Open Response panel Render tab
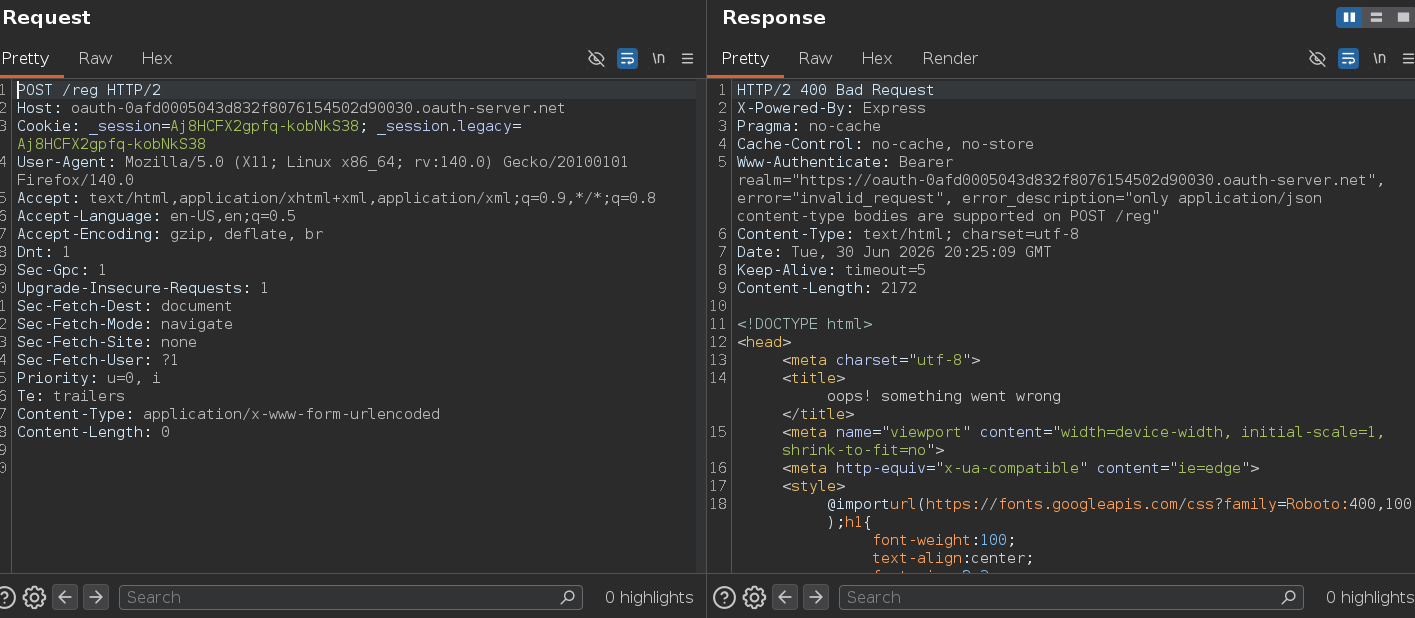Image resolution: width=1415 pixels, height=618 pixels. 950,58
